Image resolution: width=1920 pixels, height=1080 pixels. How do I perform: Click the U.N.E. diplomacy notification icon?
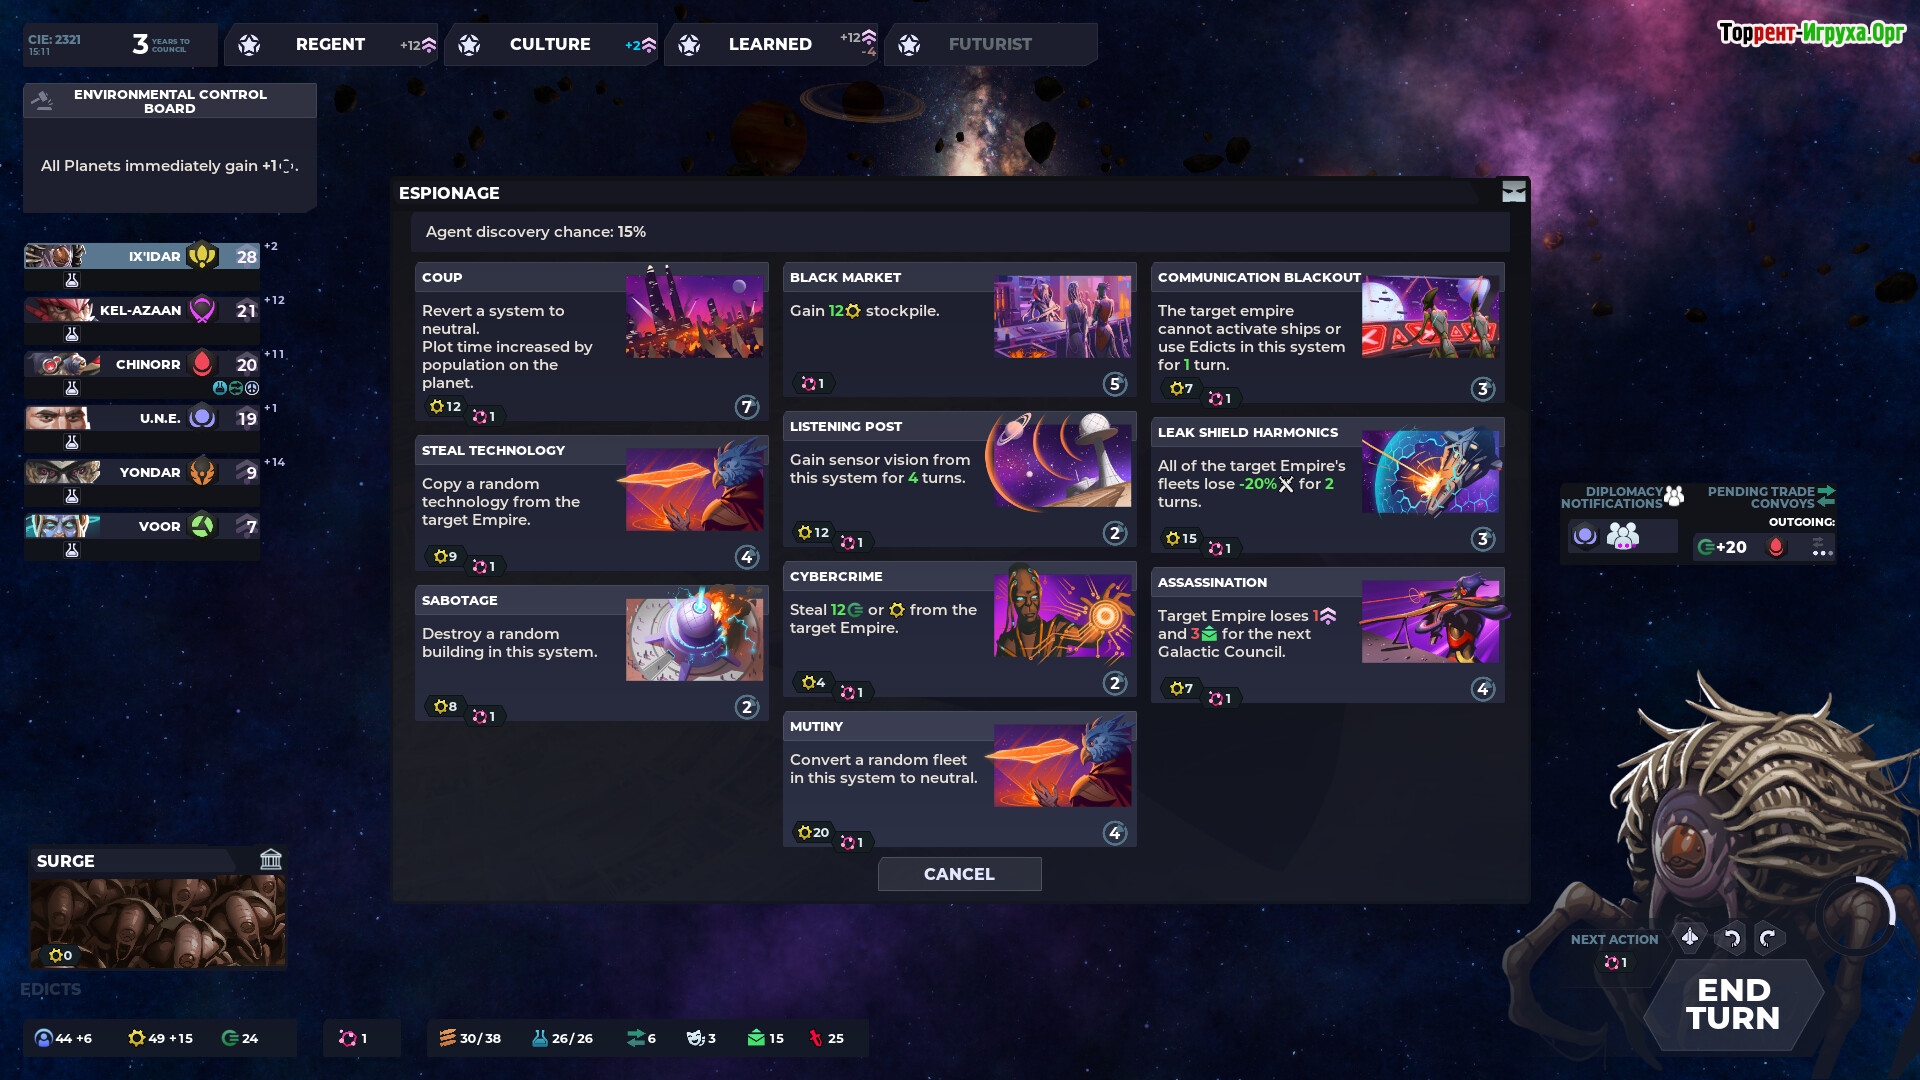[1585, 537]
